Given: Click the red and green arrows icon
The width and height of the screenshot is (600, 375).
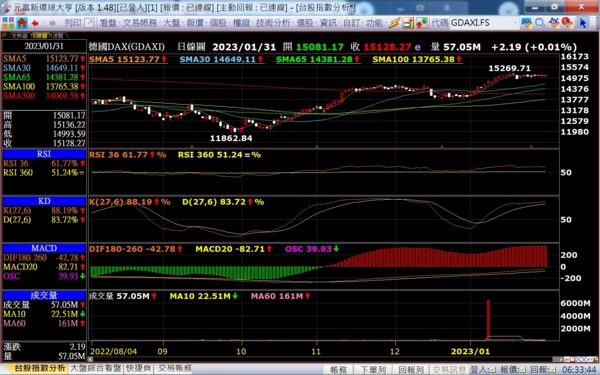Looking at the screenshot, I should 422,23.
